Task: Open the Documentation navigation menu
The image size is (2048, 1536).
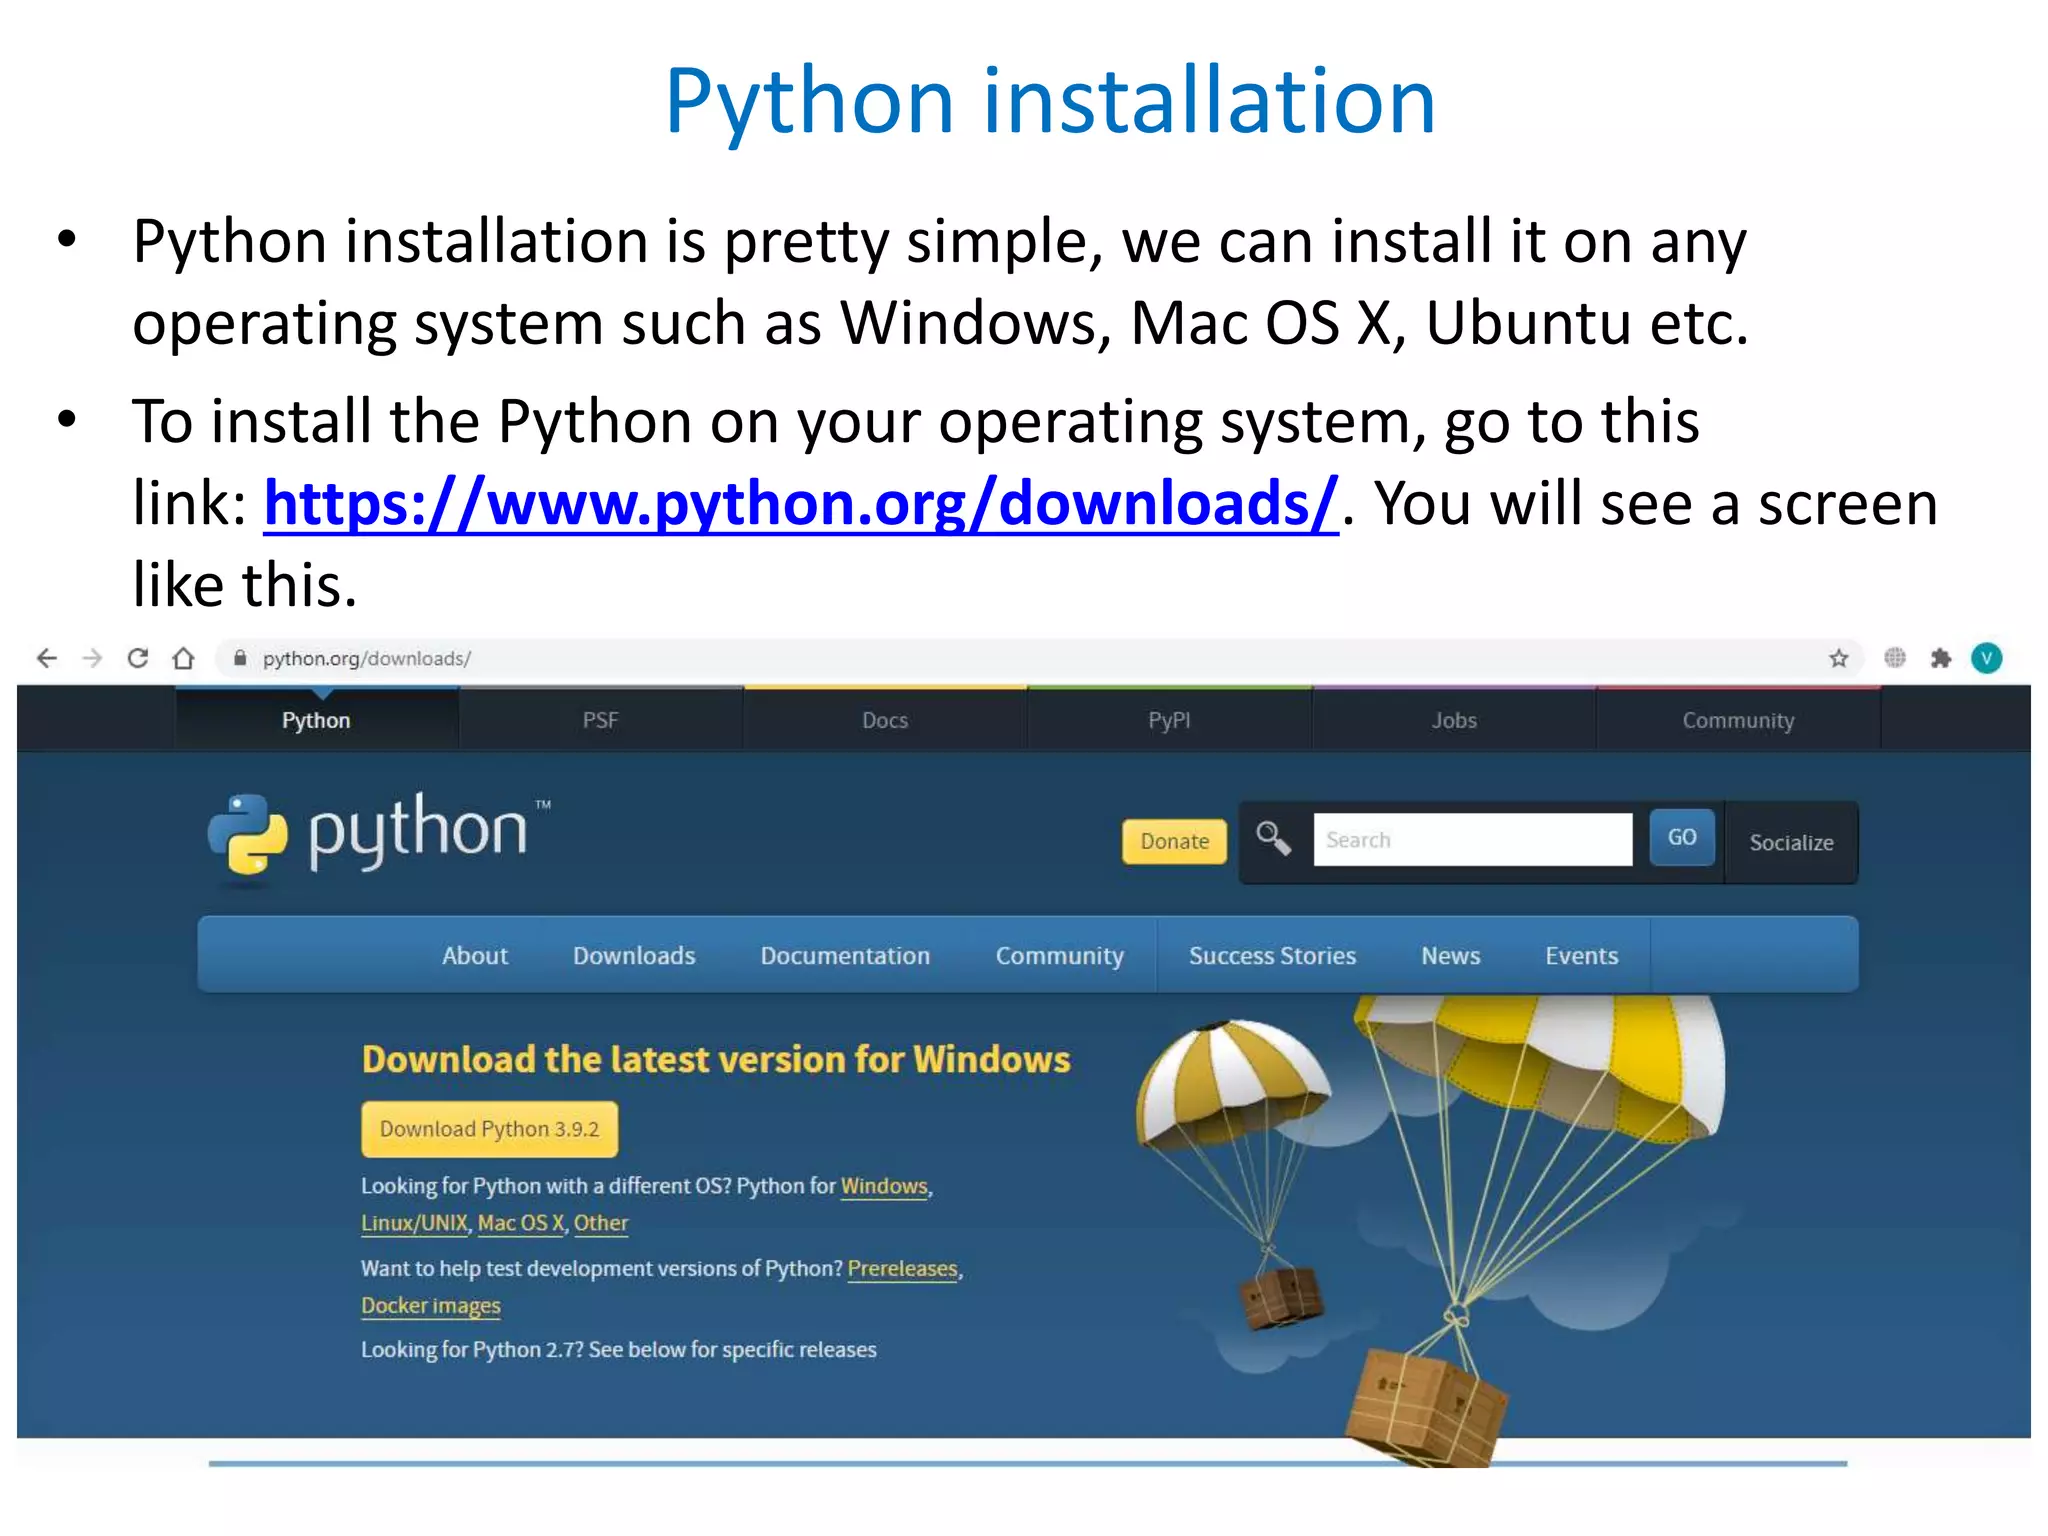Action: click(844, 955)
